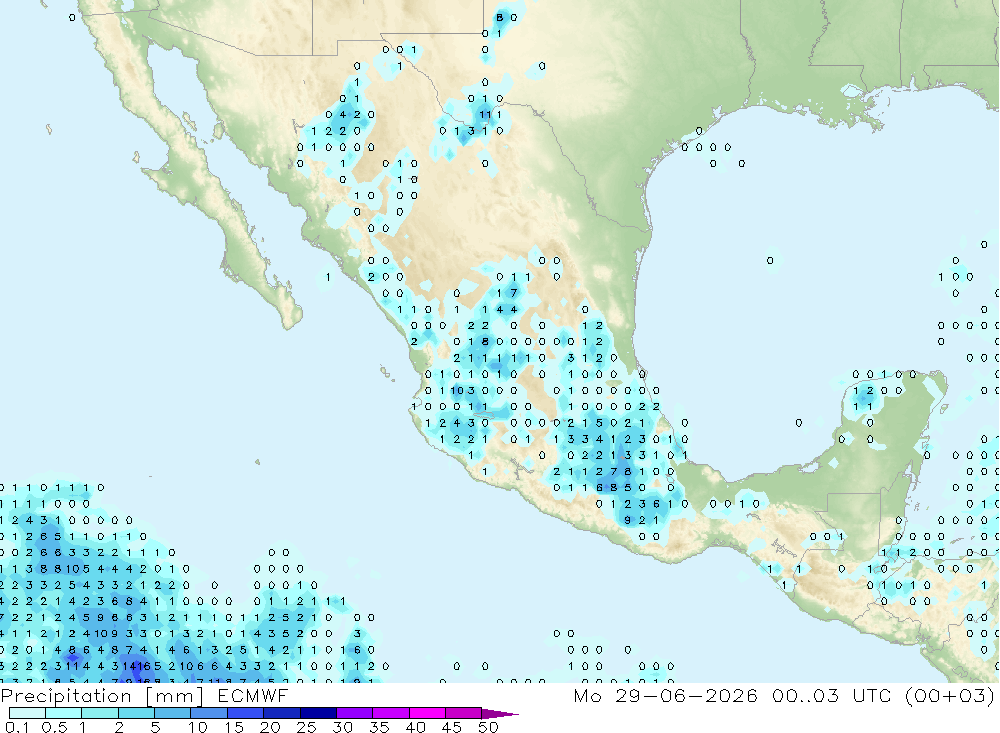Click the legend tick label '35'
The width and height of the screenshot is (1000, 733).
tap(379, 727)
